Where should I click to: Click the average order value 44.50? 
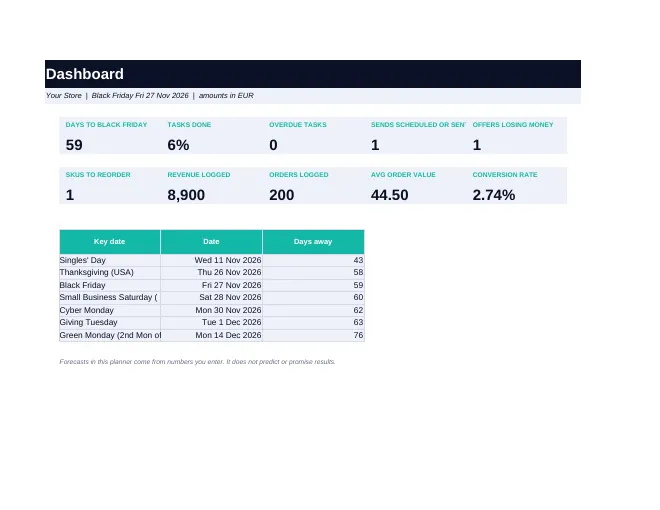389,195
